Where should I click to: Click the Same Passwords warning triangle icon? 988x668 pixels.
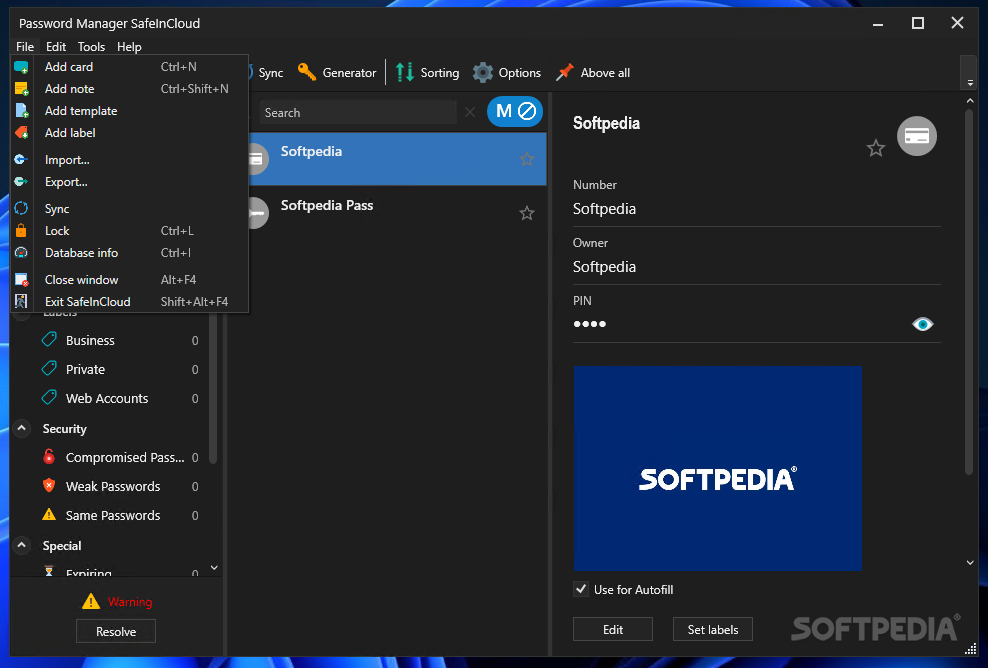pos(49,515)
